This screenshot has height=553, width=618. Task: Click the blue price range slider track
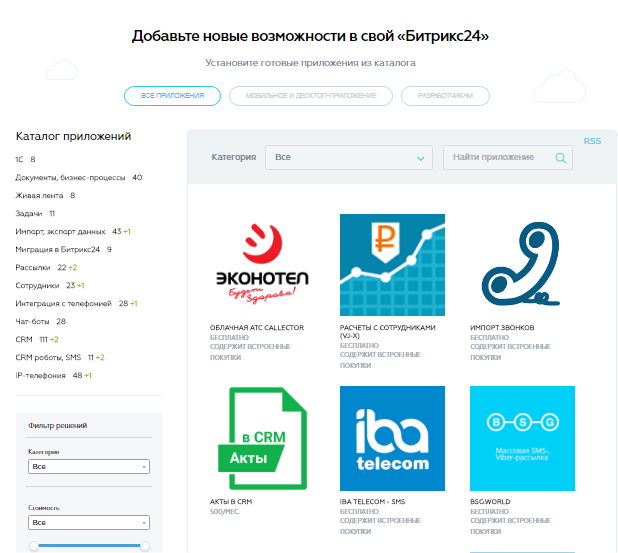89,546
